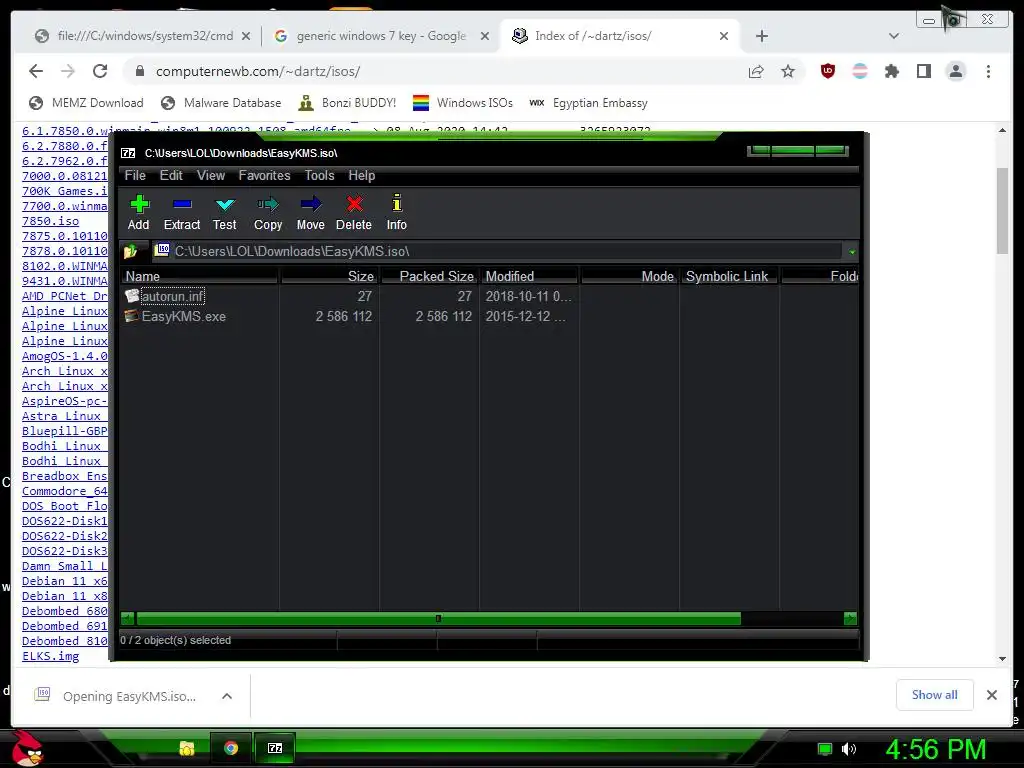Viewport: 1024px width, 768px height.
Task: Reload the computernewb page
Action: coord(99,71)
